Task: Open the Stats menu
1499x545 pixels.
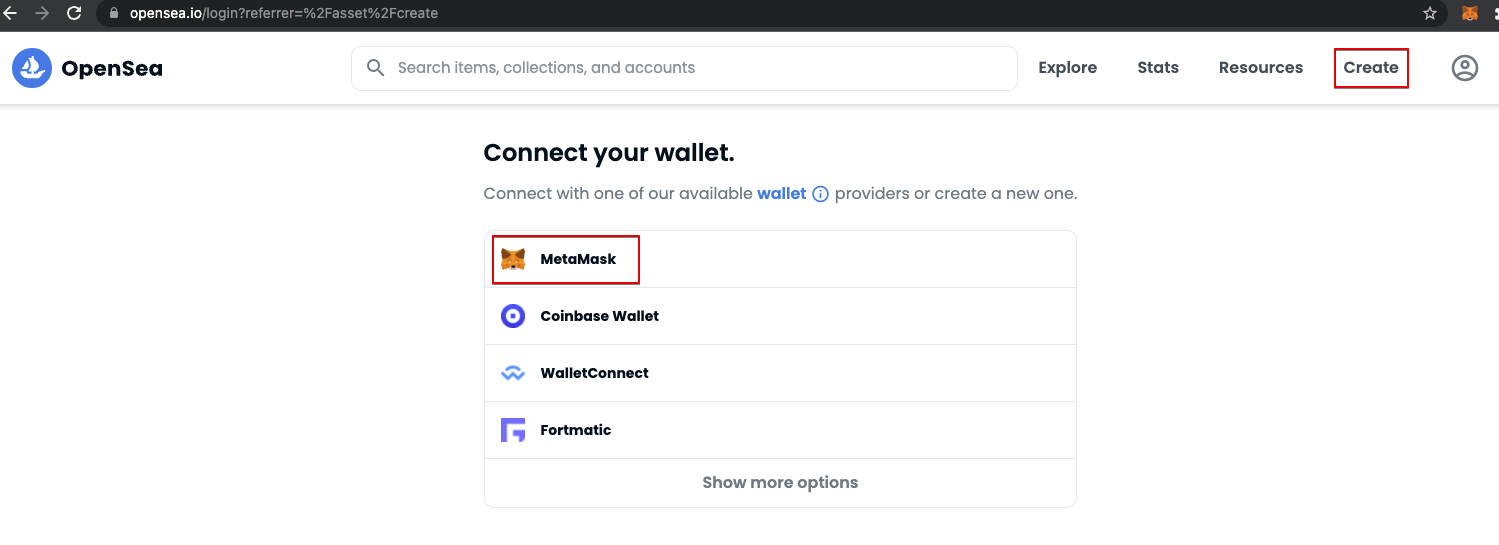Action: click(x=1158, y=68)
